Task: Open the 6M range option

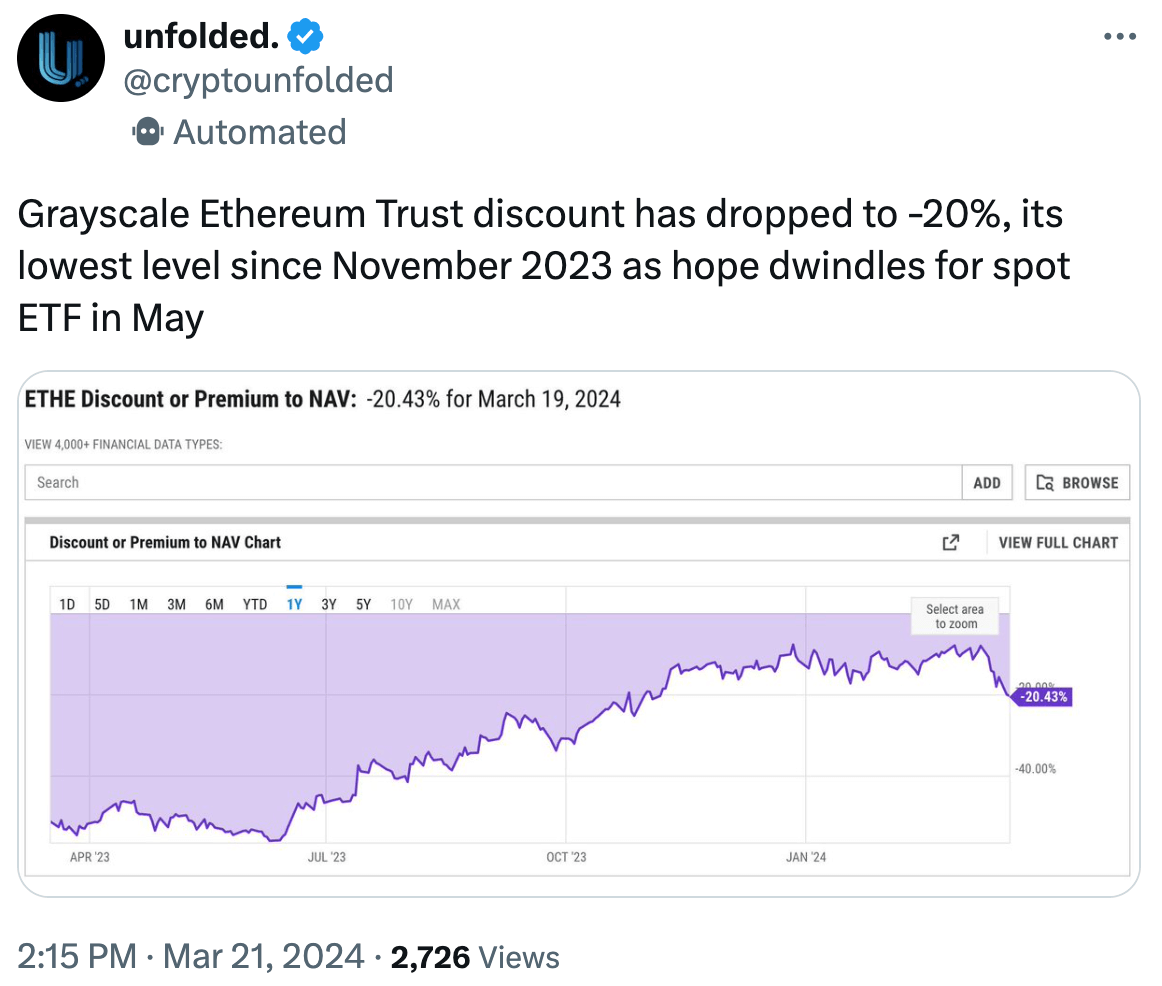Action: pyautogui.click(x=214, y=603)
